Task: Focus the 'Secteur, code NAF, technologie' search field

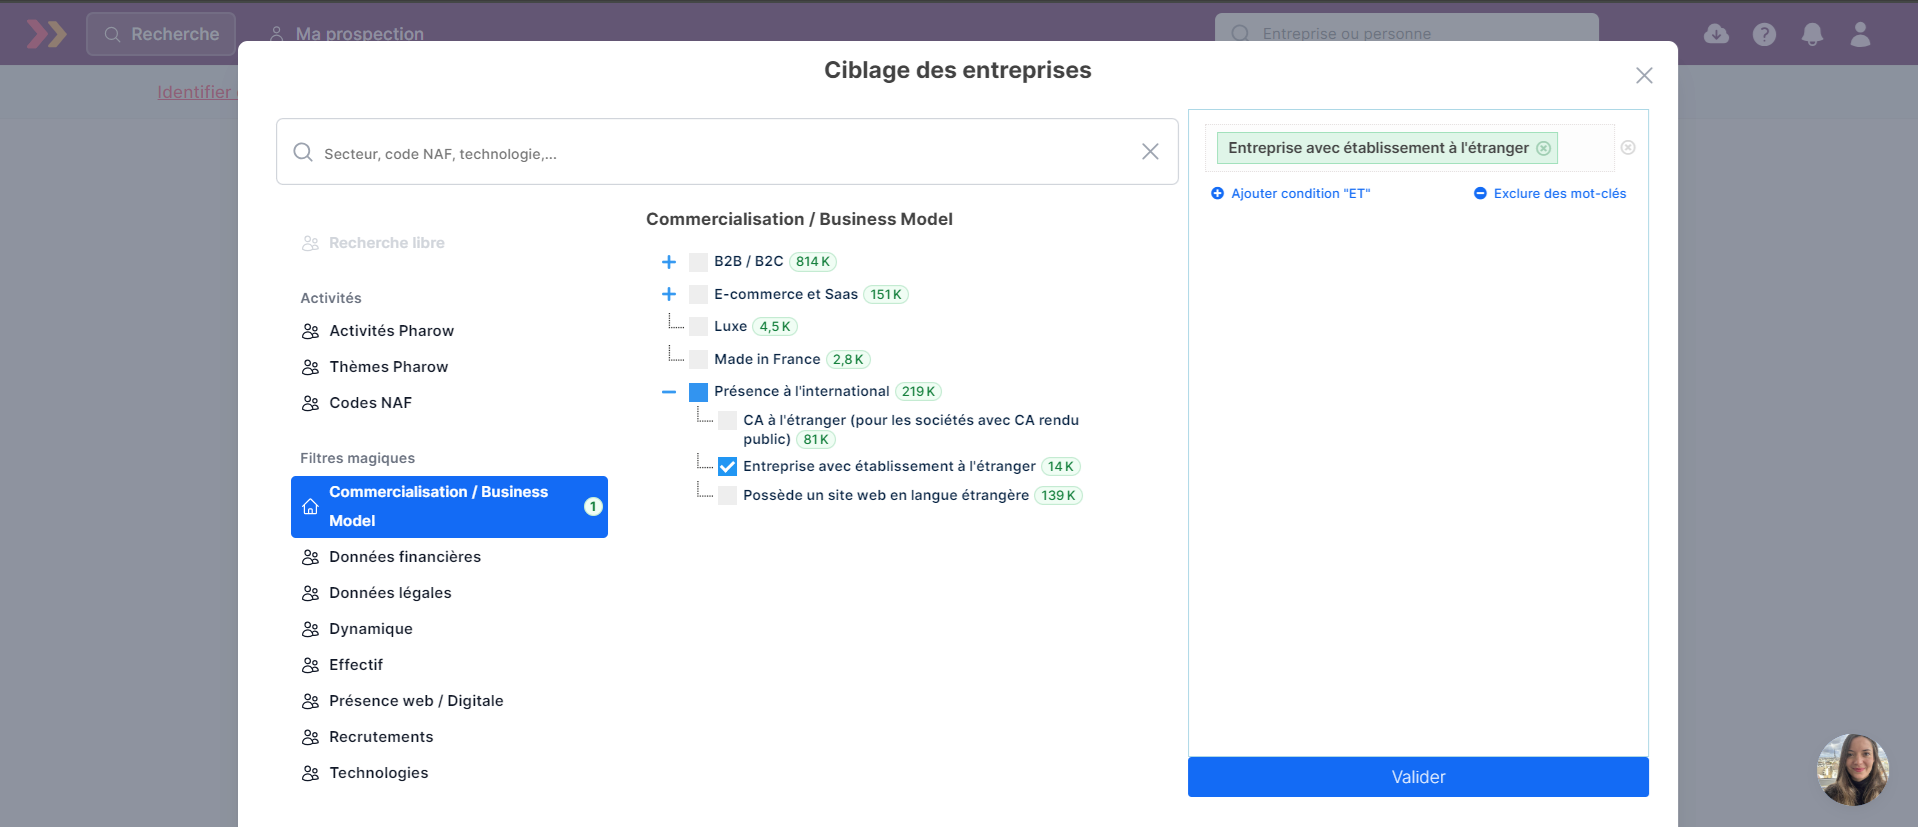Action: [x=720, y=153]
